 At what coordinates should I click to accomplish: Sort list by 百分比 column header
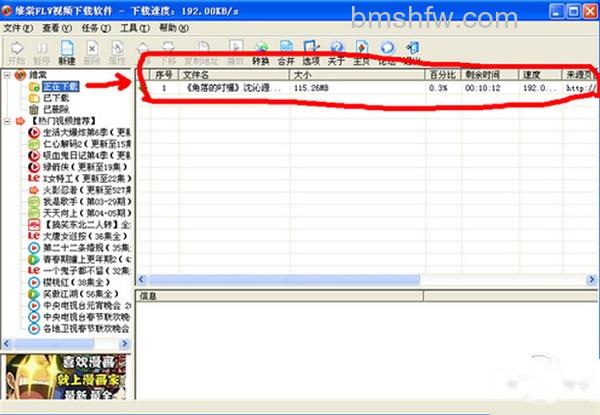pos(443,75)
